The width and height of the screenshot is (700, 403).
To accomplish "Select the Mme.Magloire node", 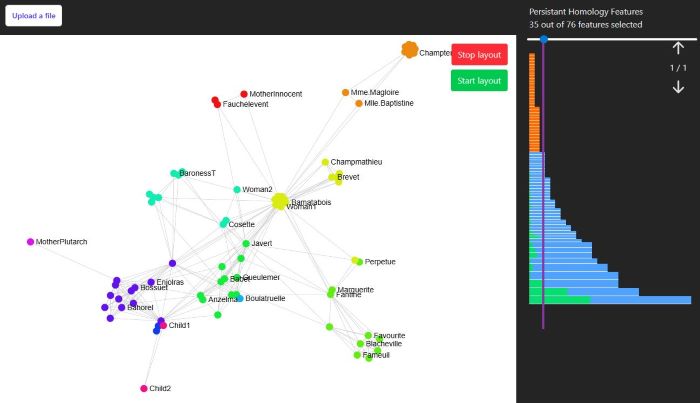I will tap(345, 92).
